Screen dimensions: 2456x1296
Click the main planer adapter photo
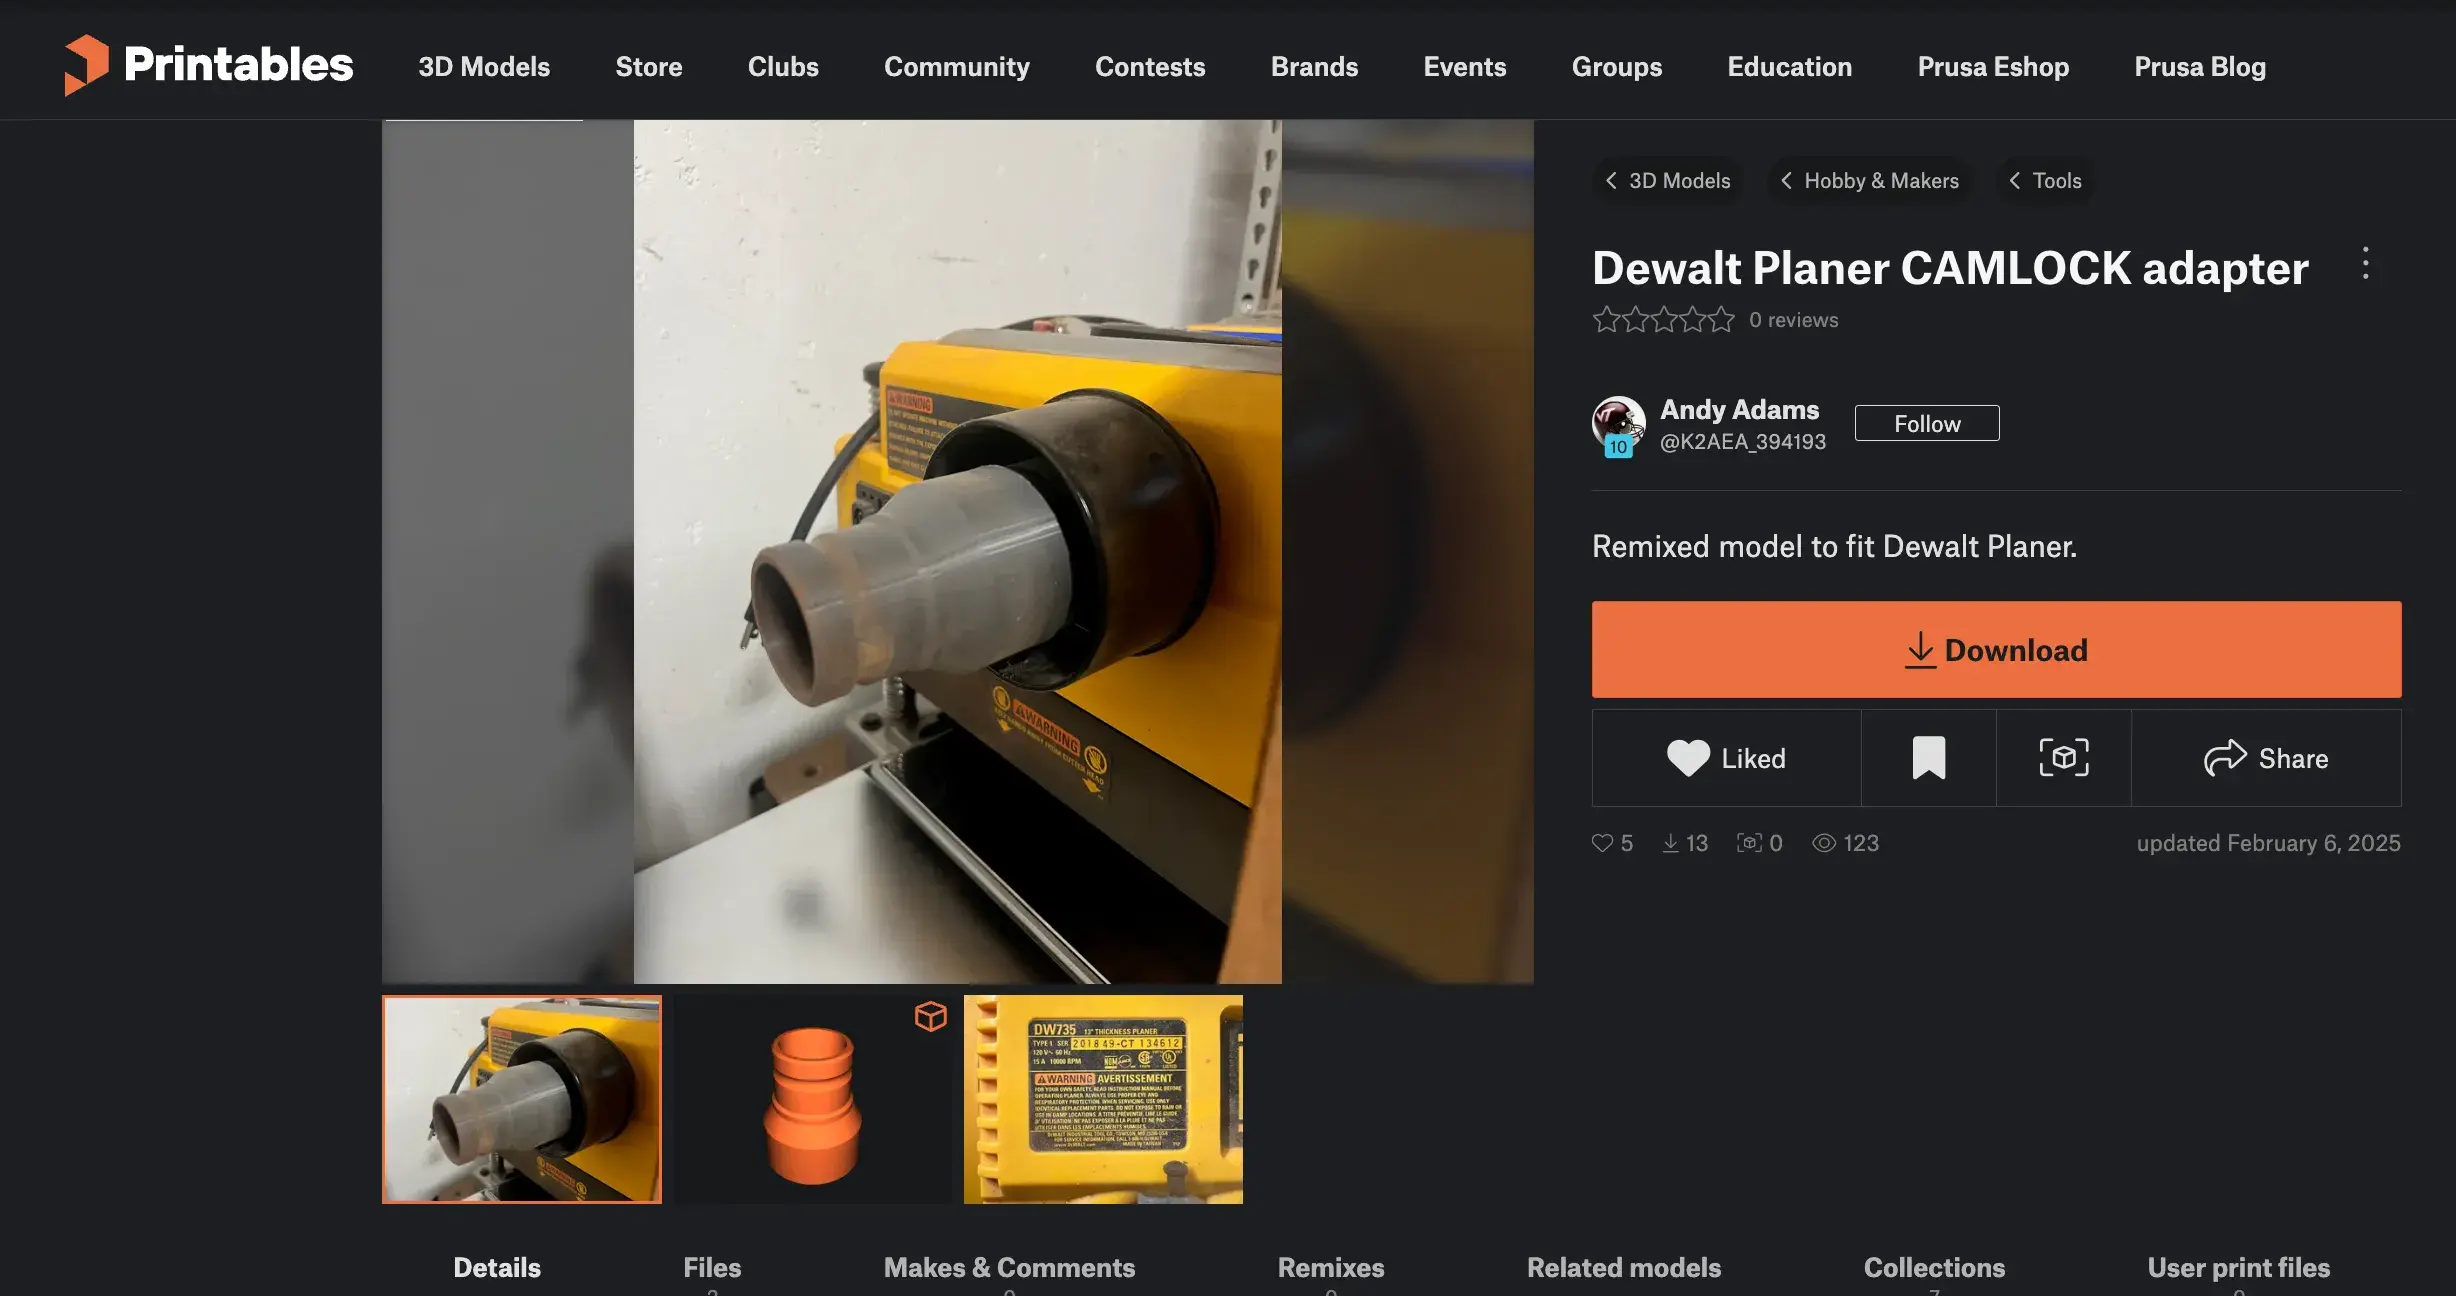coord(958,552)
